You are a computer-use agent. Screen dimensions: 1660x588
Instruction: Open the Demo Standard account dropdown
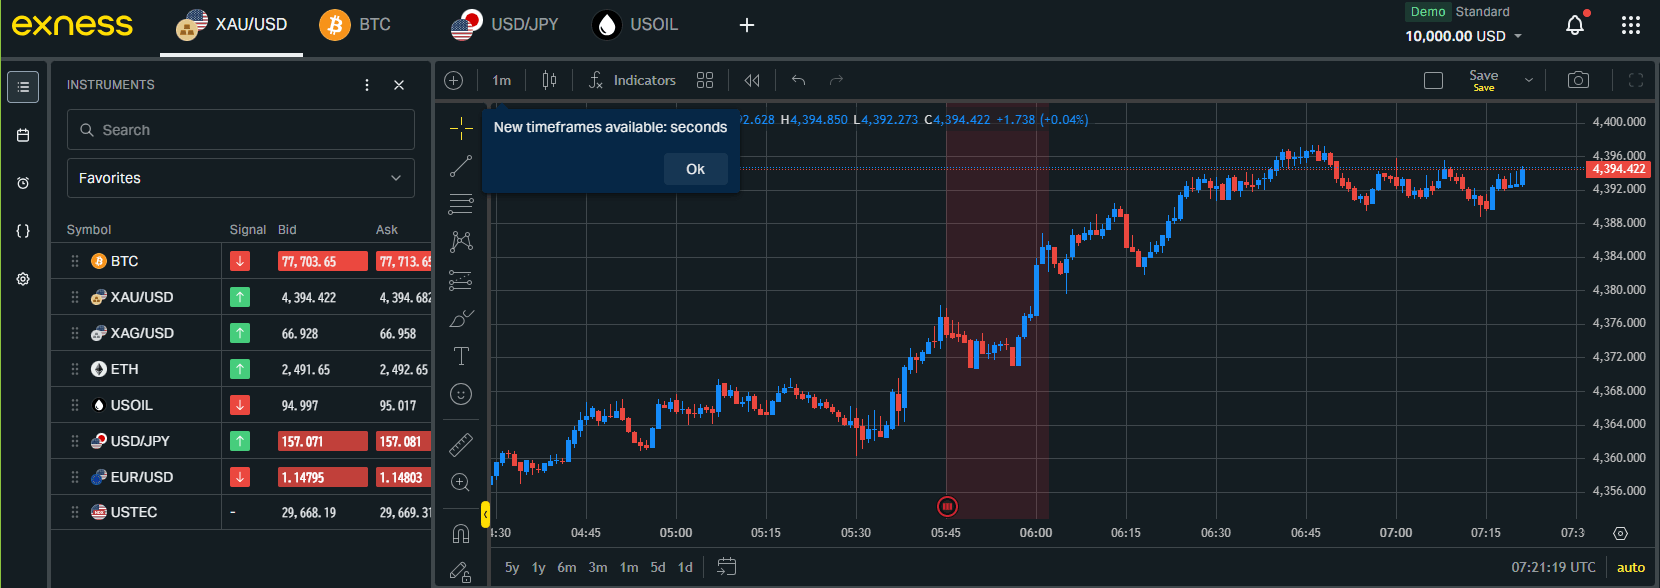click(x=1464, y=25)
